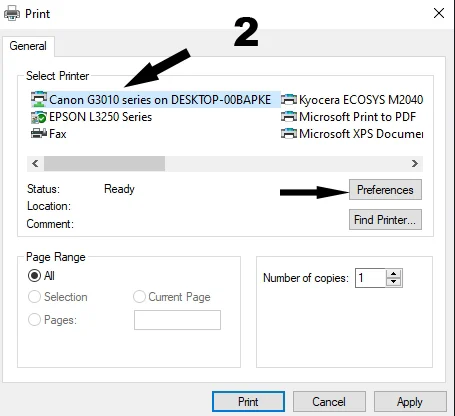Click the EPSON L3250 Series printer icon
This screenshot has width=455, height=416.
[39, 117]
